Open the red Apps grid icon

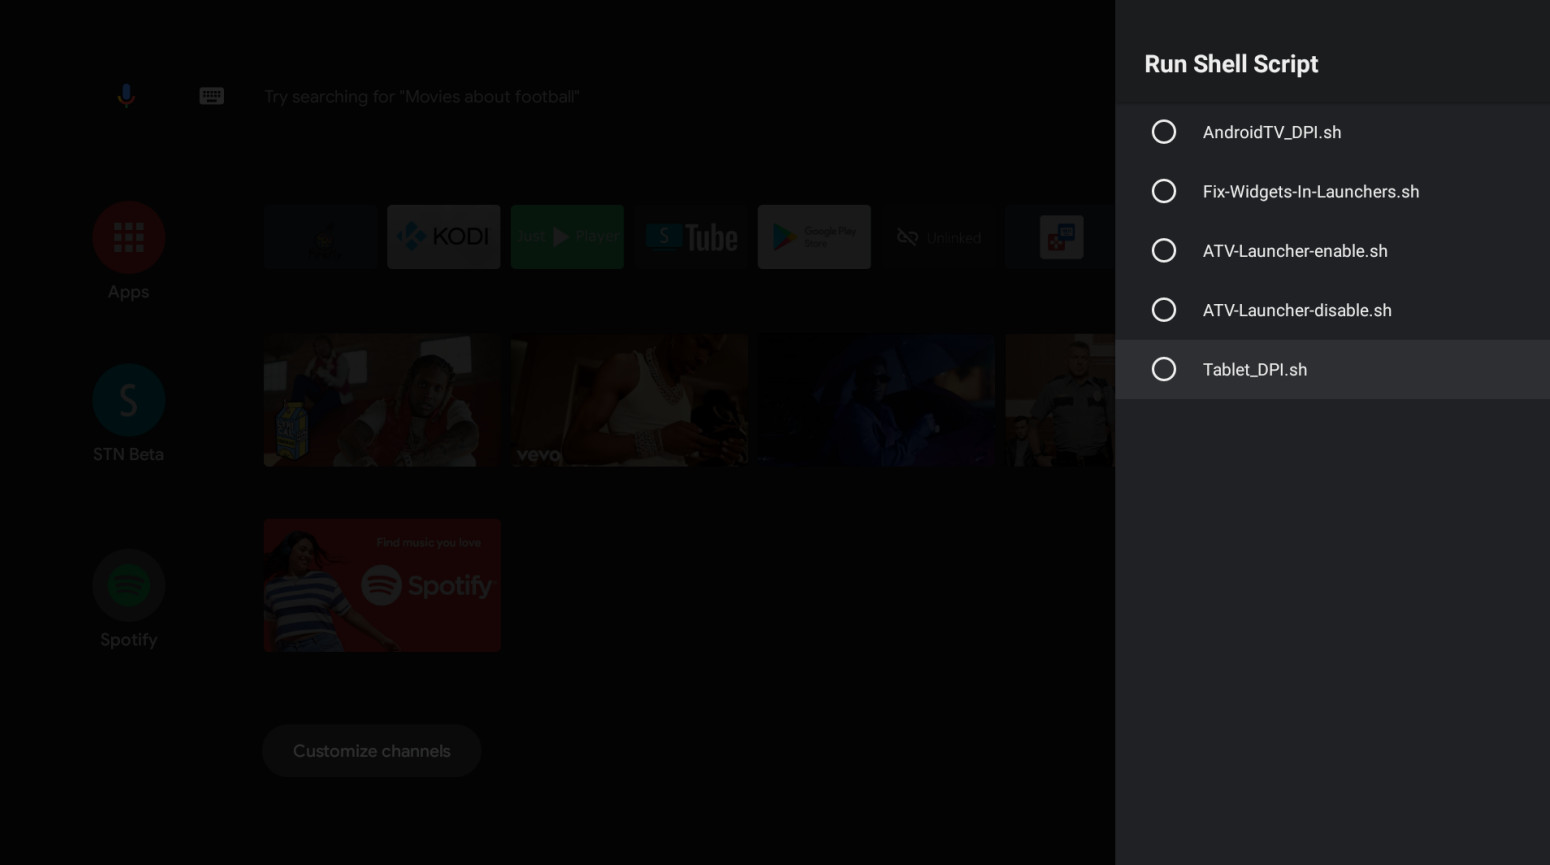(128, 237)
